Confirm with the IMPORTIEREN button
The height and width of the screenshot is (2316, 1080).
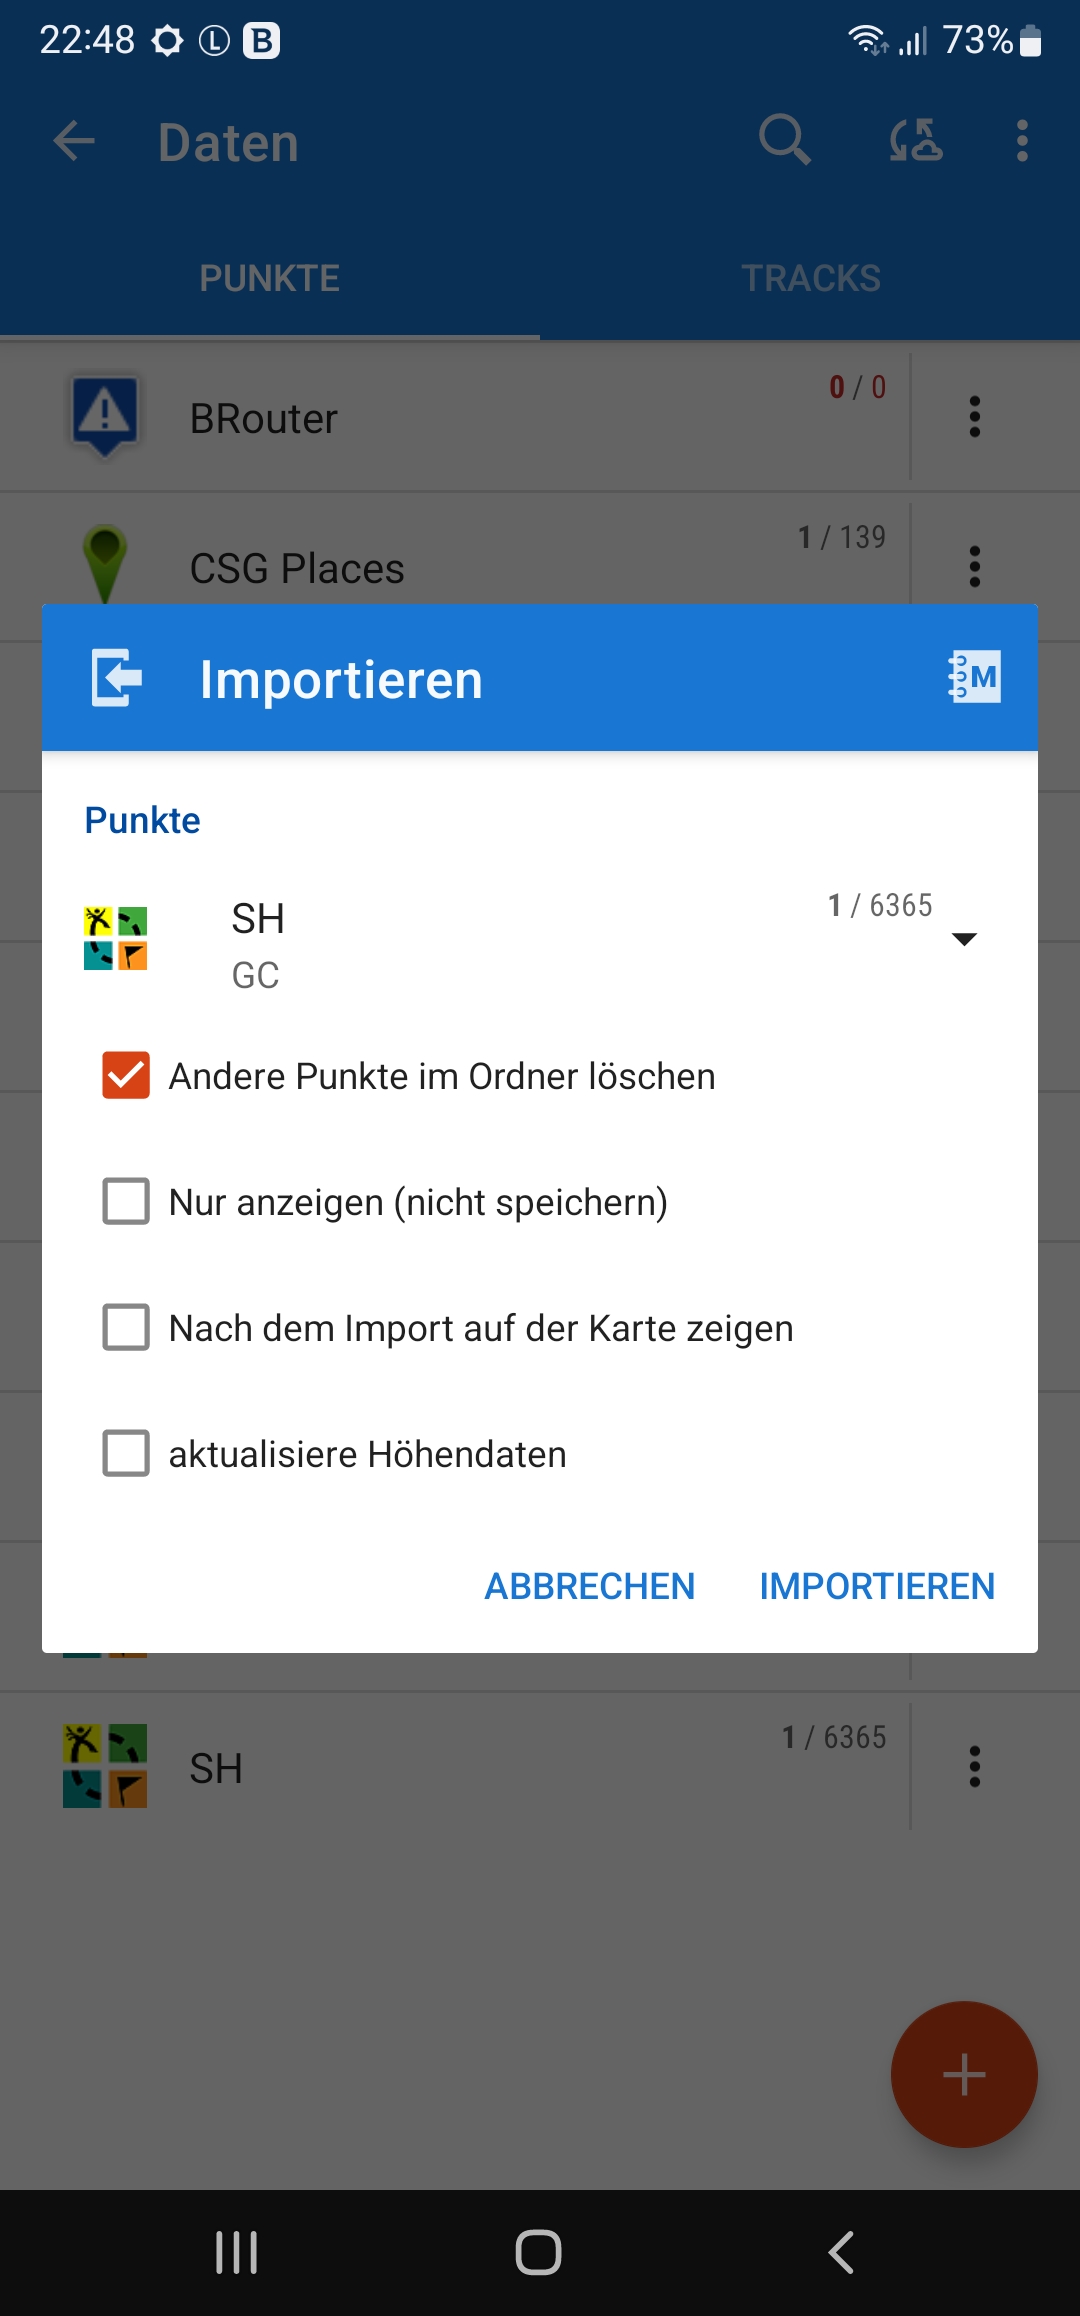[877, 1586]
